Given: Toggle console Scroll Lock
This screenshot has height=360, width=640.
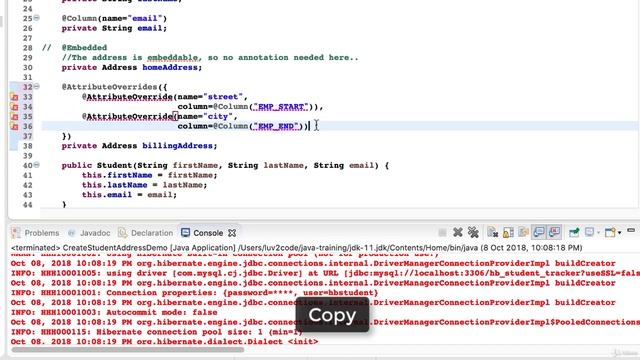Looking at the screenshot, I should (x=508, y=232).
